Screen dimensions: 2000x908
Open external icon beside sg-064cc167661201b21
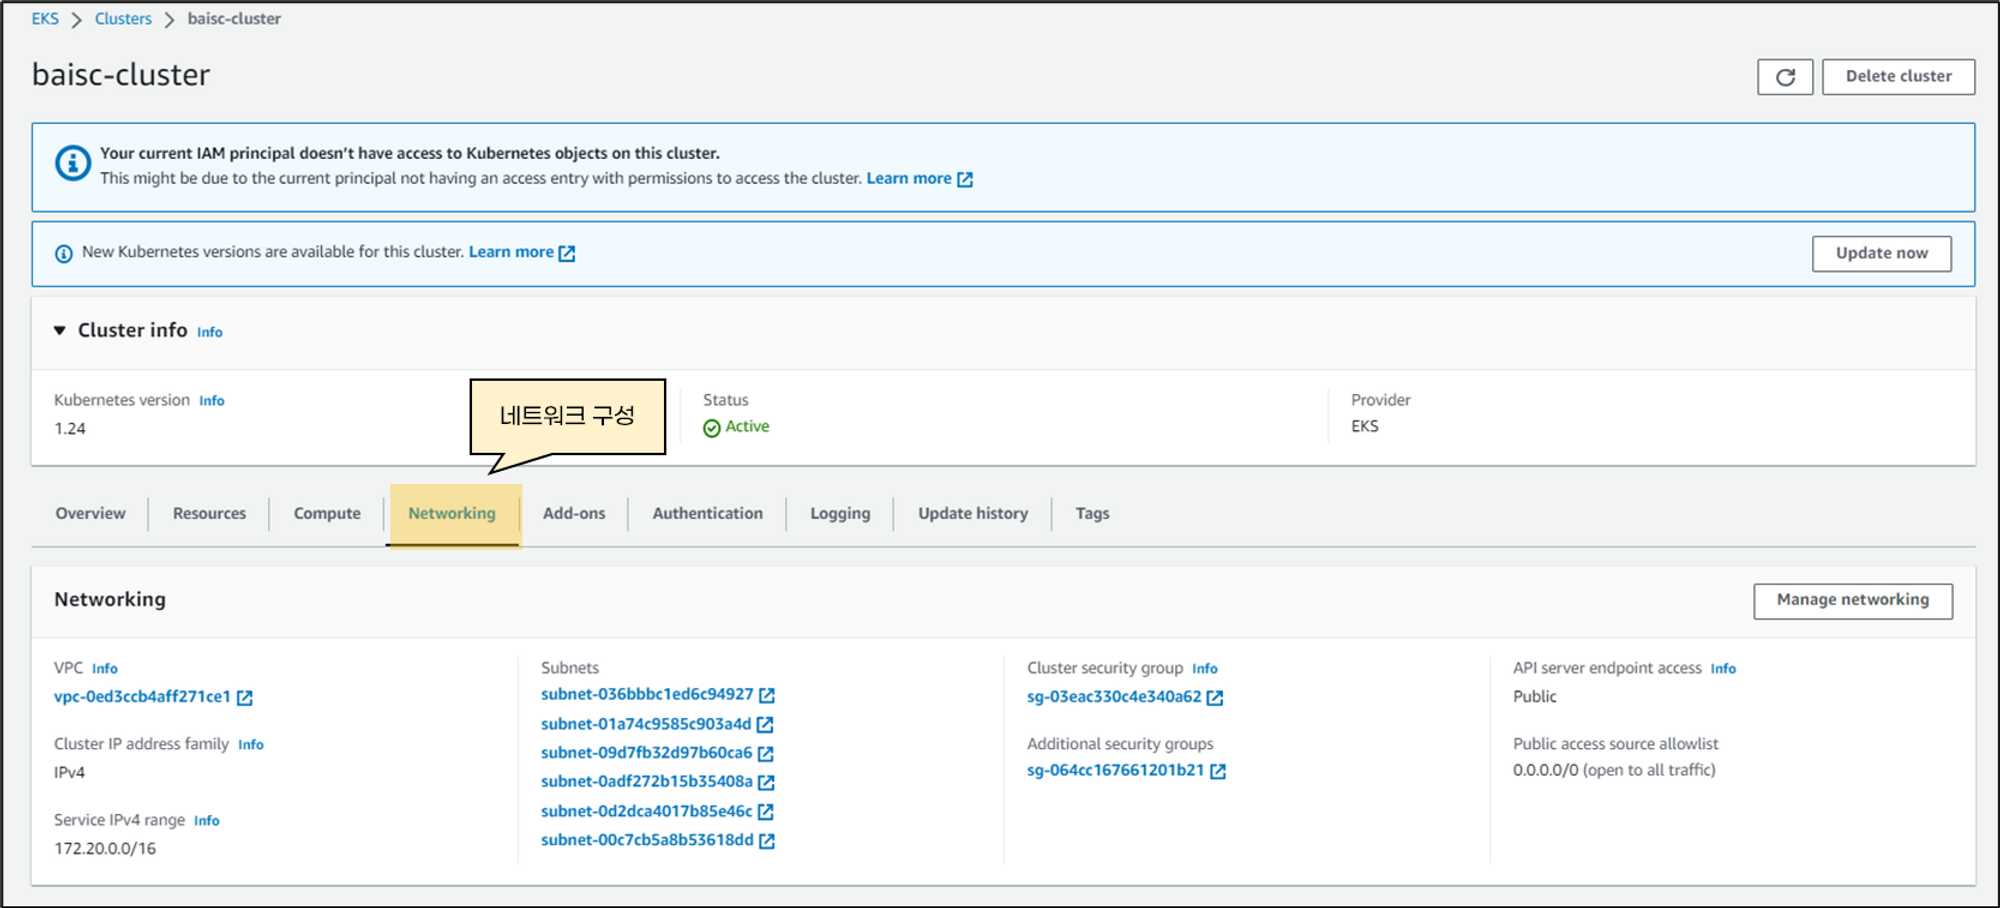(x=1218, y=771)
